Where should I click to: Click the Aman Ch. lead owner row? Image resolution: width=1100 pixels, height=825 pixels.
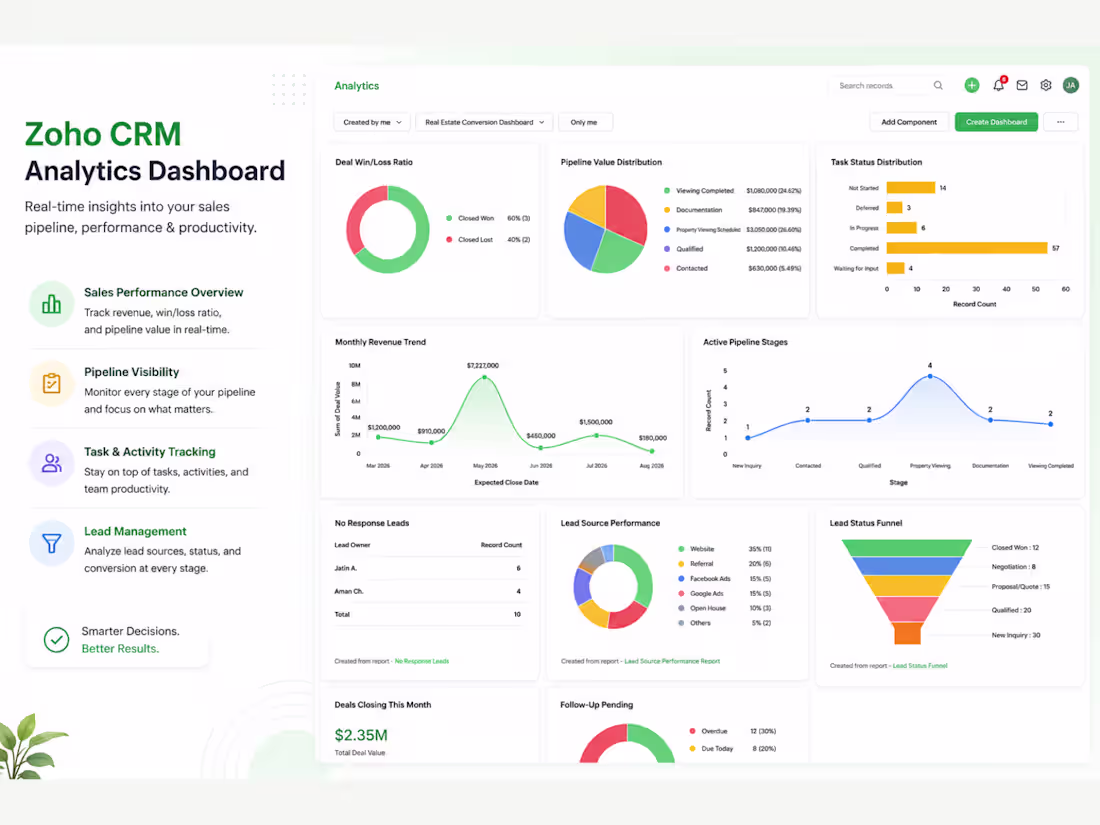click(x=428, y=591)
